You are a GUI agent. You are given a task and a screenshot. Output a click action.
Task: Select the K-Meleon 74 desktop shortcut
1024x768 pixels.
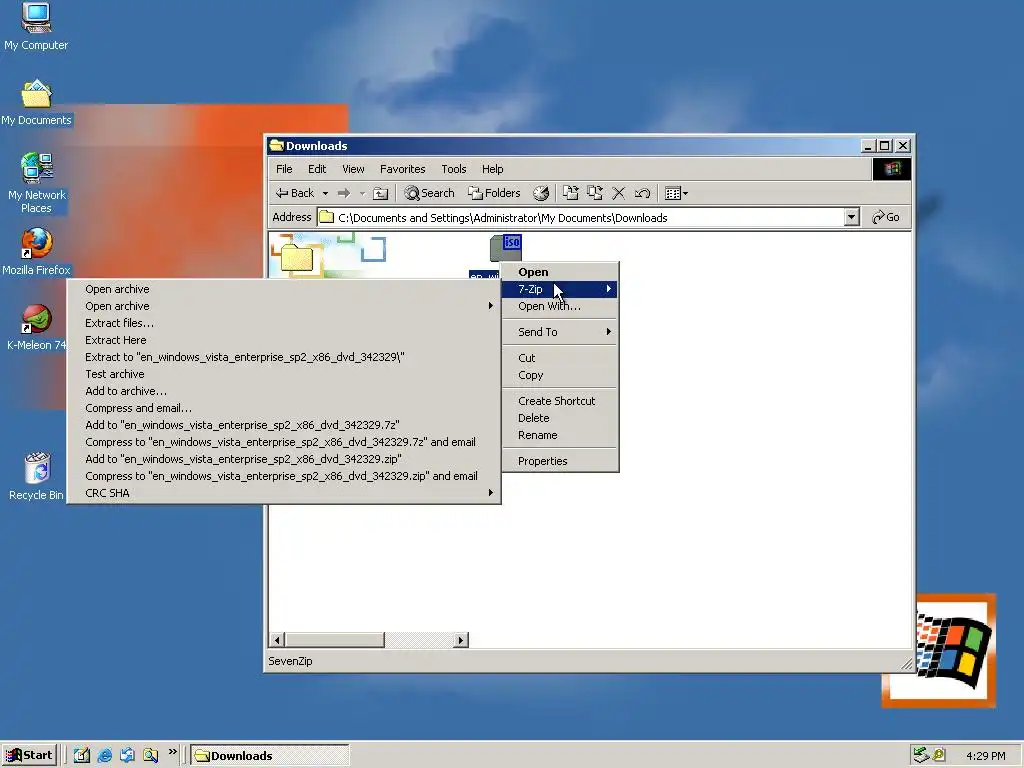(36, 327)
